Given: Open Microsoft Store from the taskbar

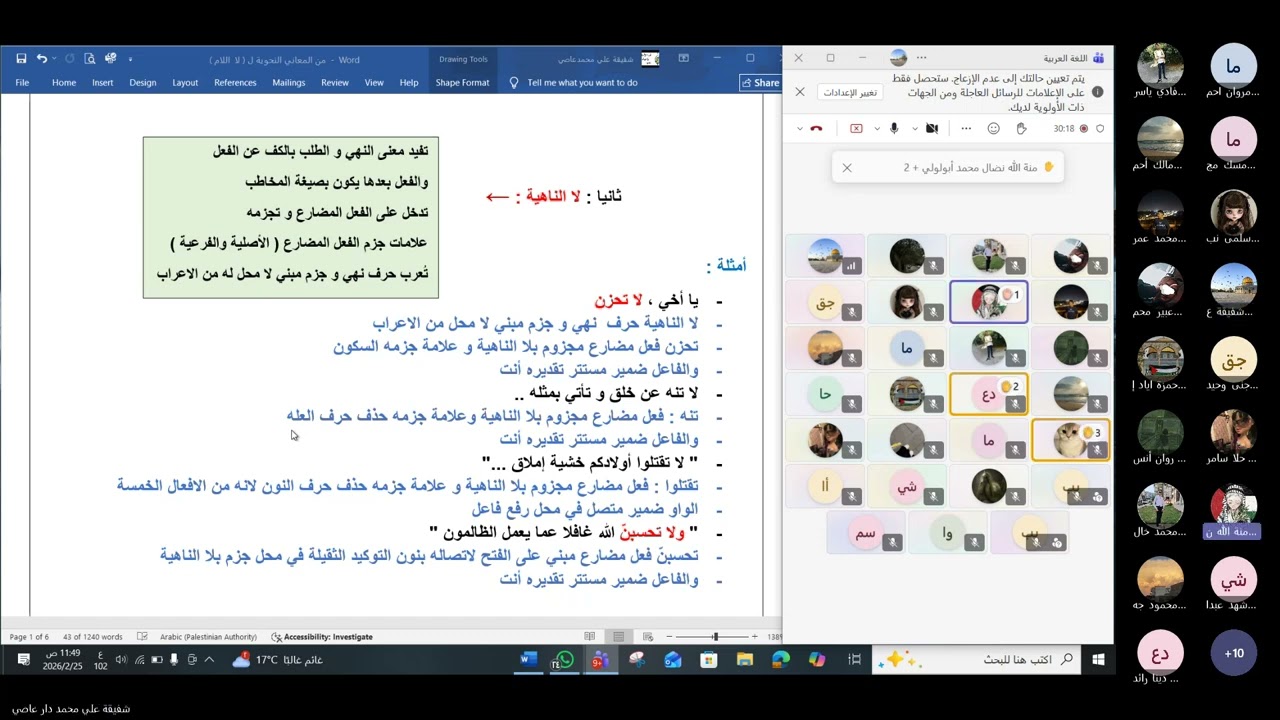Looking at the screenshot, I should pos(709,660).
